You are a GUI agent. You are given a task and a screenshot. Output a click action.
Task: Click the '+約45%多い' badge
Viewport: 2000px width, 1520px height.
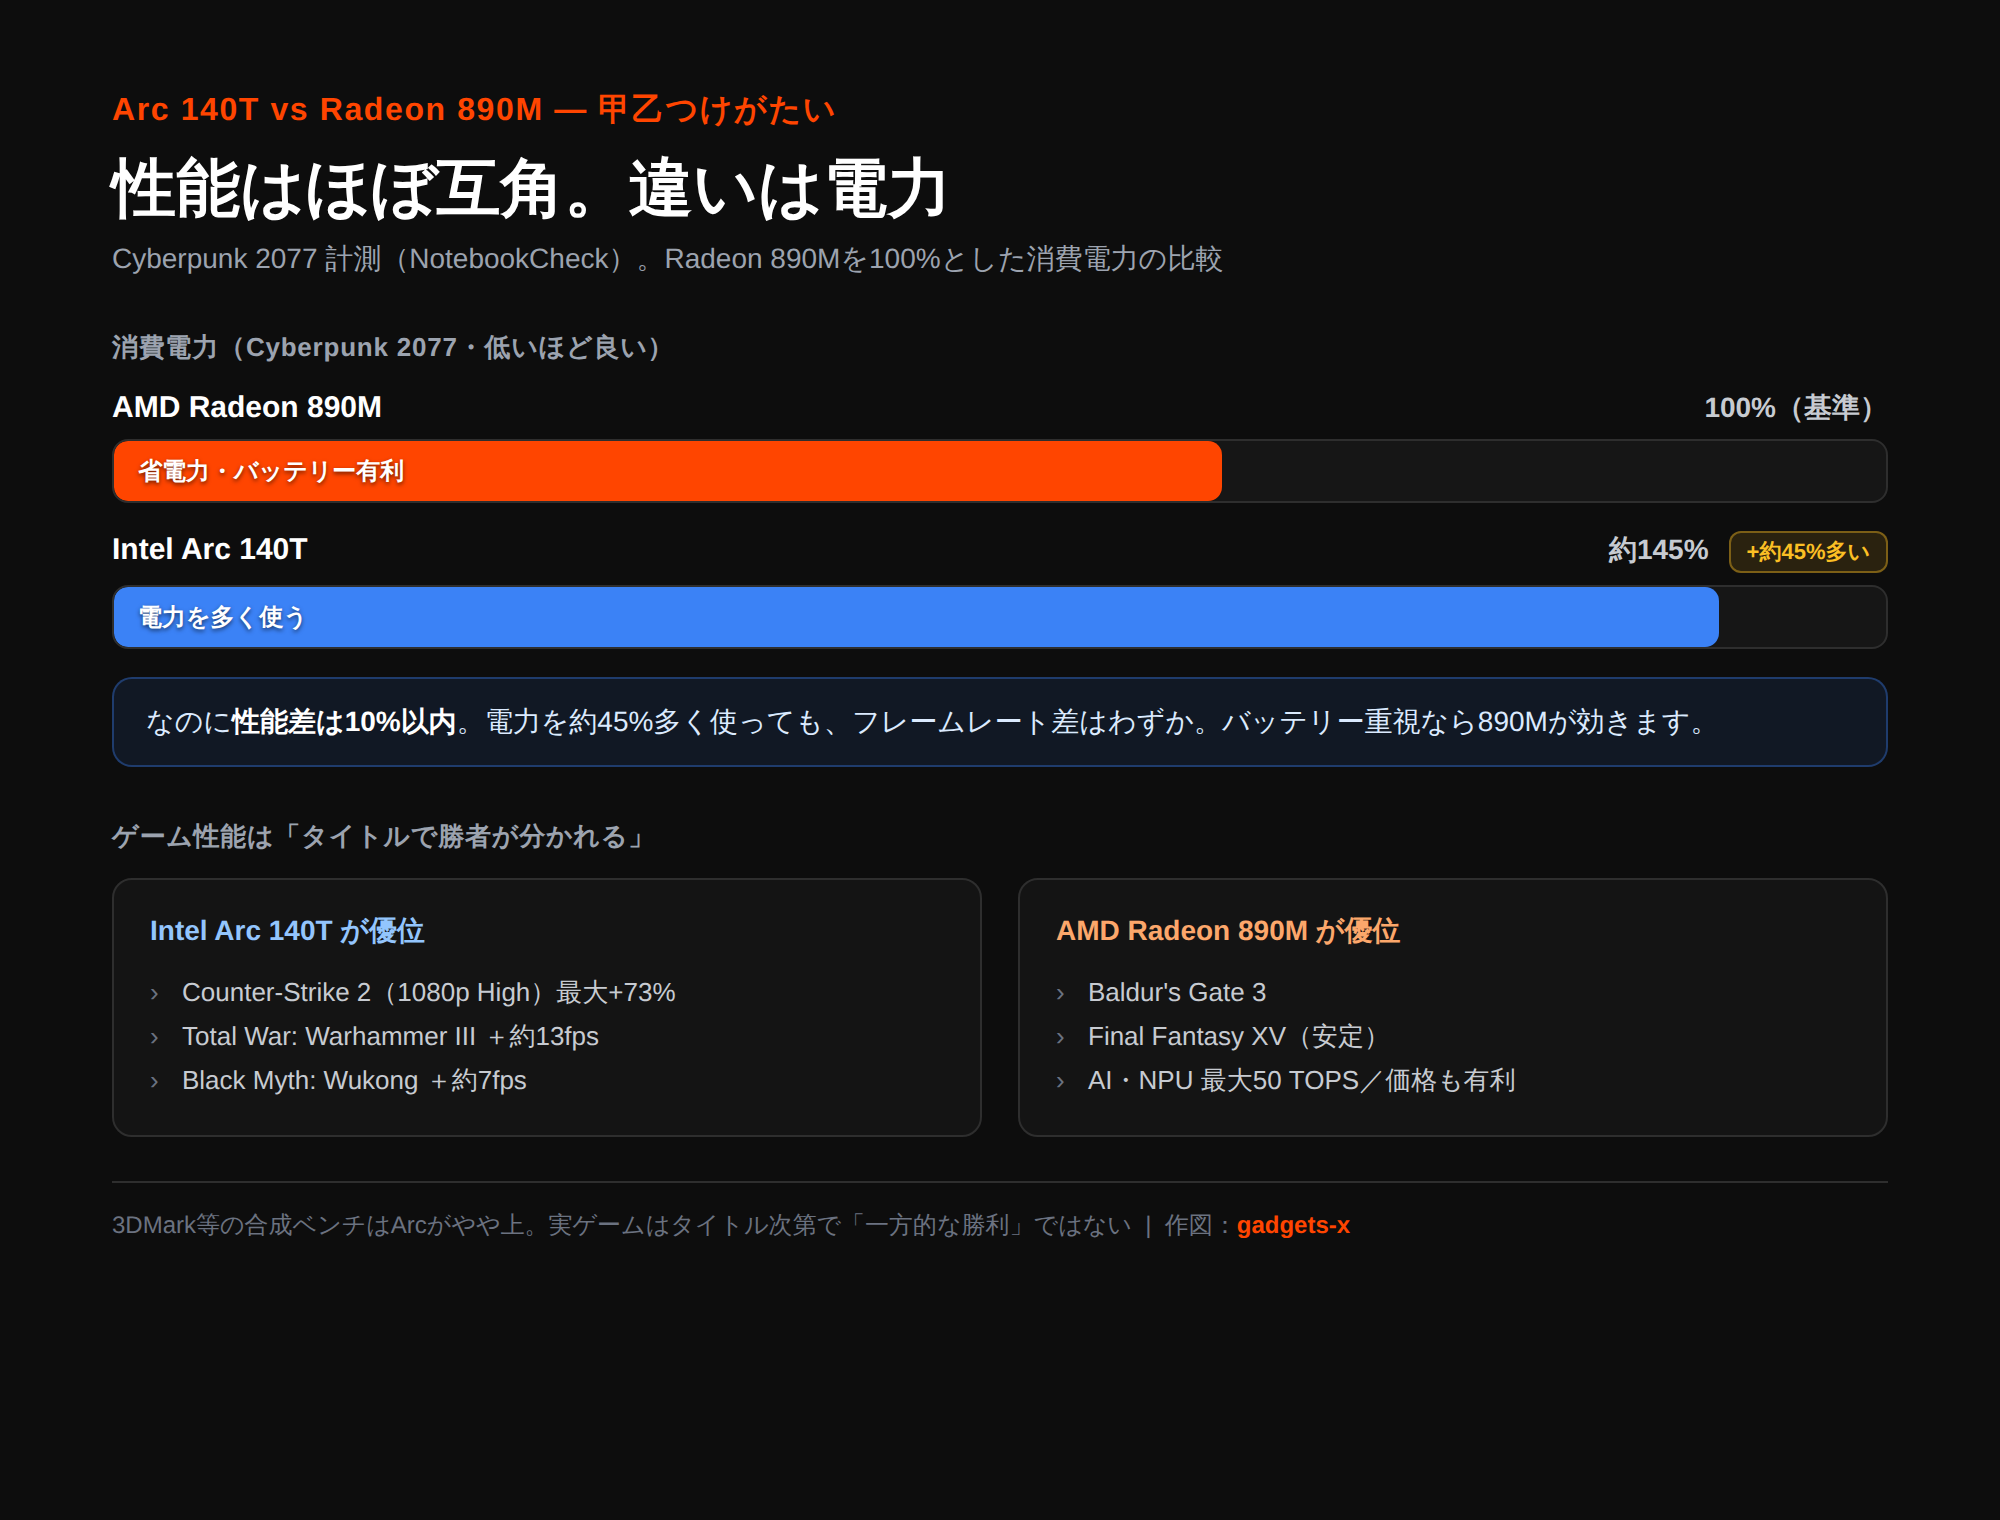tap(1808, 552)
